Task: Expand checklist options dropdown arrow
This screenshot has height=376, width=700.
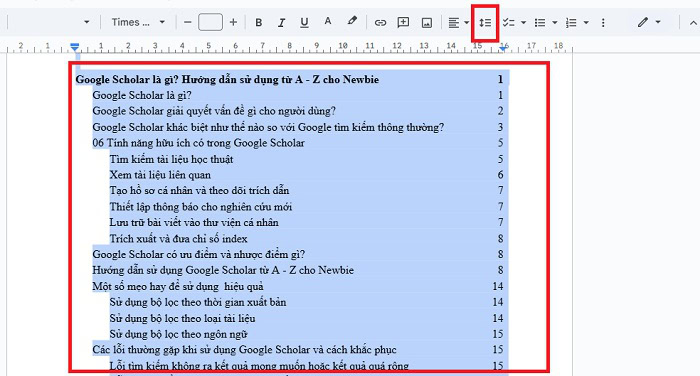Action: click(523, 22)
